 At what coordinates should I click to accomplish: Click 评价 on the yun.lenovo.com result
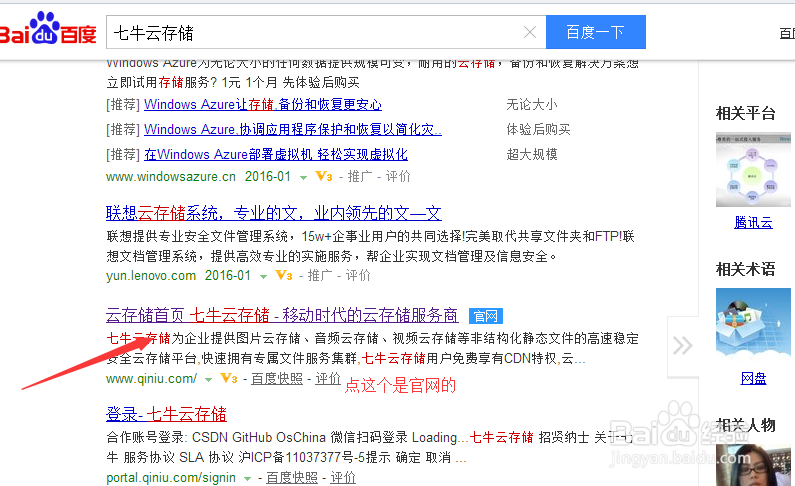pos(358,275)
